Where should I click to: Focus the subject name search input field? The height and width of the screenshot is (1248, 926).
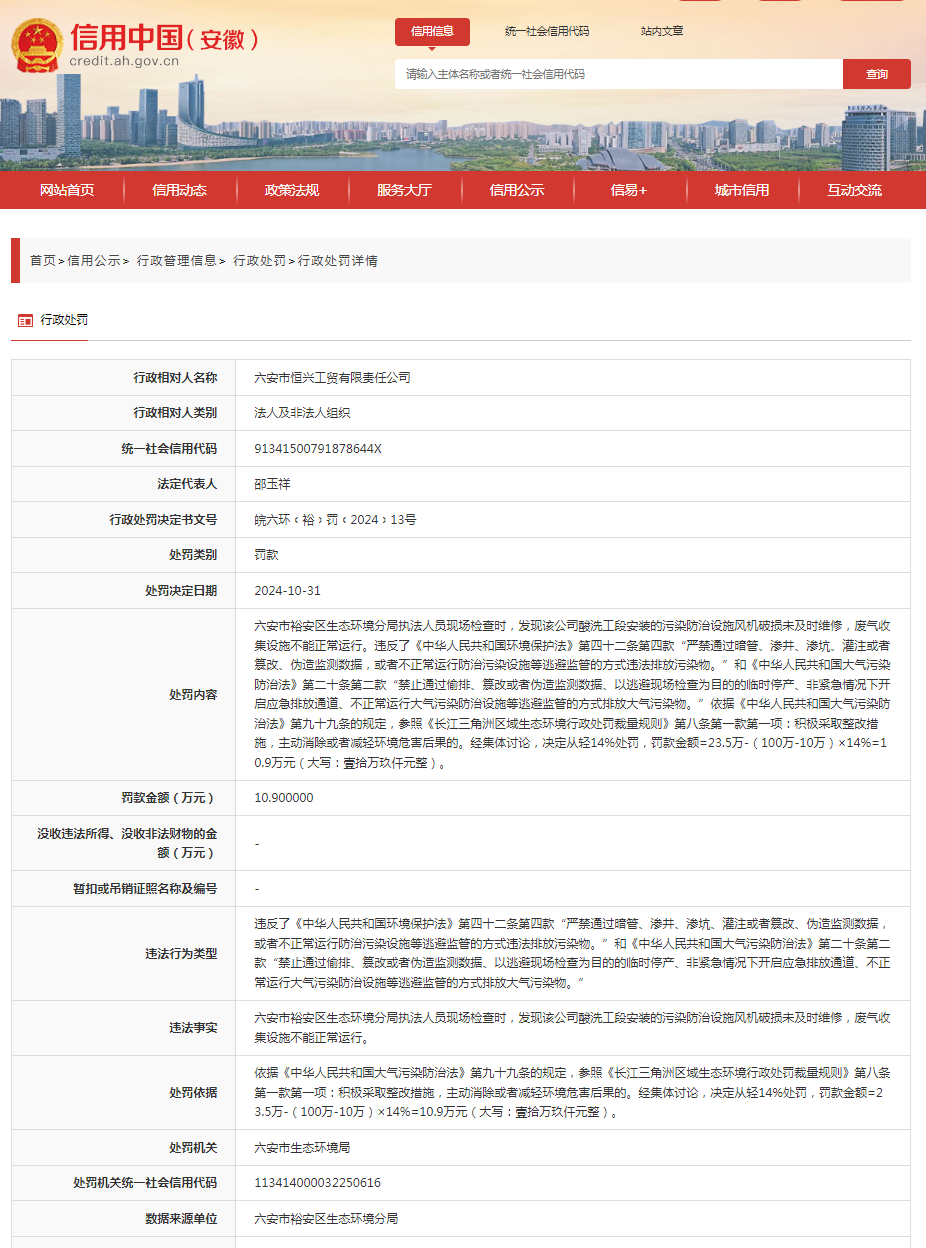618,74
